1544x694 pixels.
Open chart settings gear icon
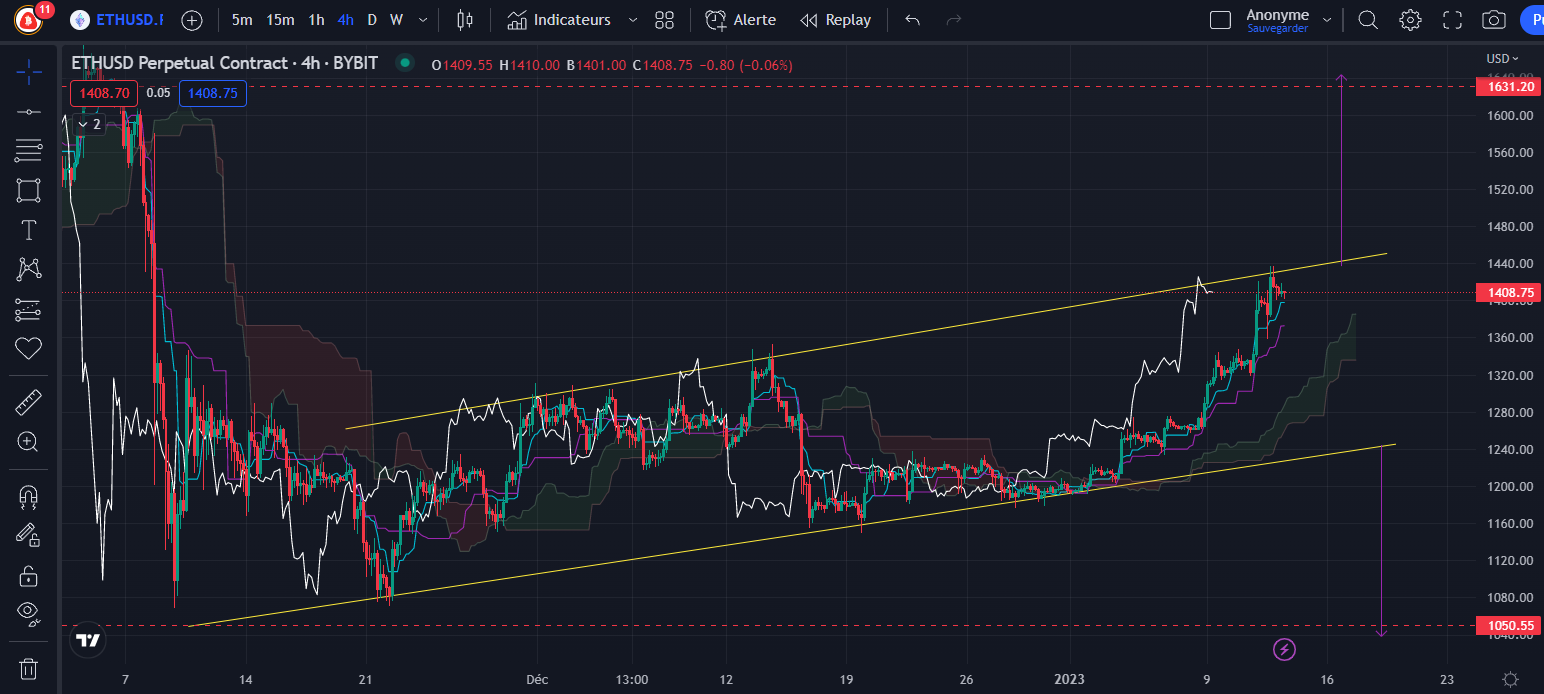1410,20
